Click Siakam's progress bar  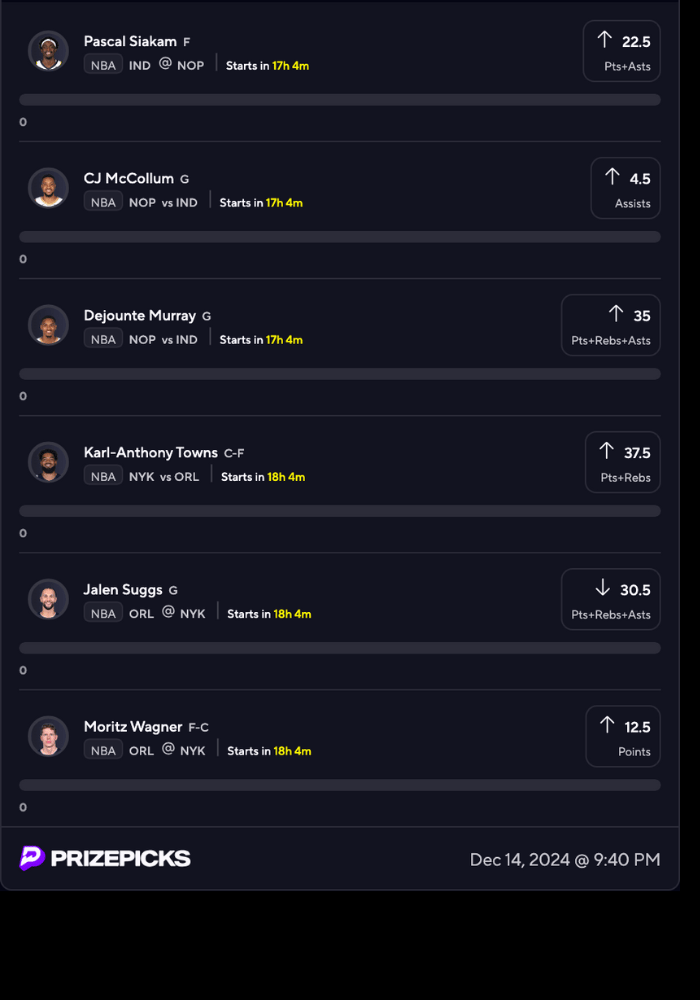coord(340,100)
